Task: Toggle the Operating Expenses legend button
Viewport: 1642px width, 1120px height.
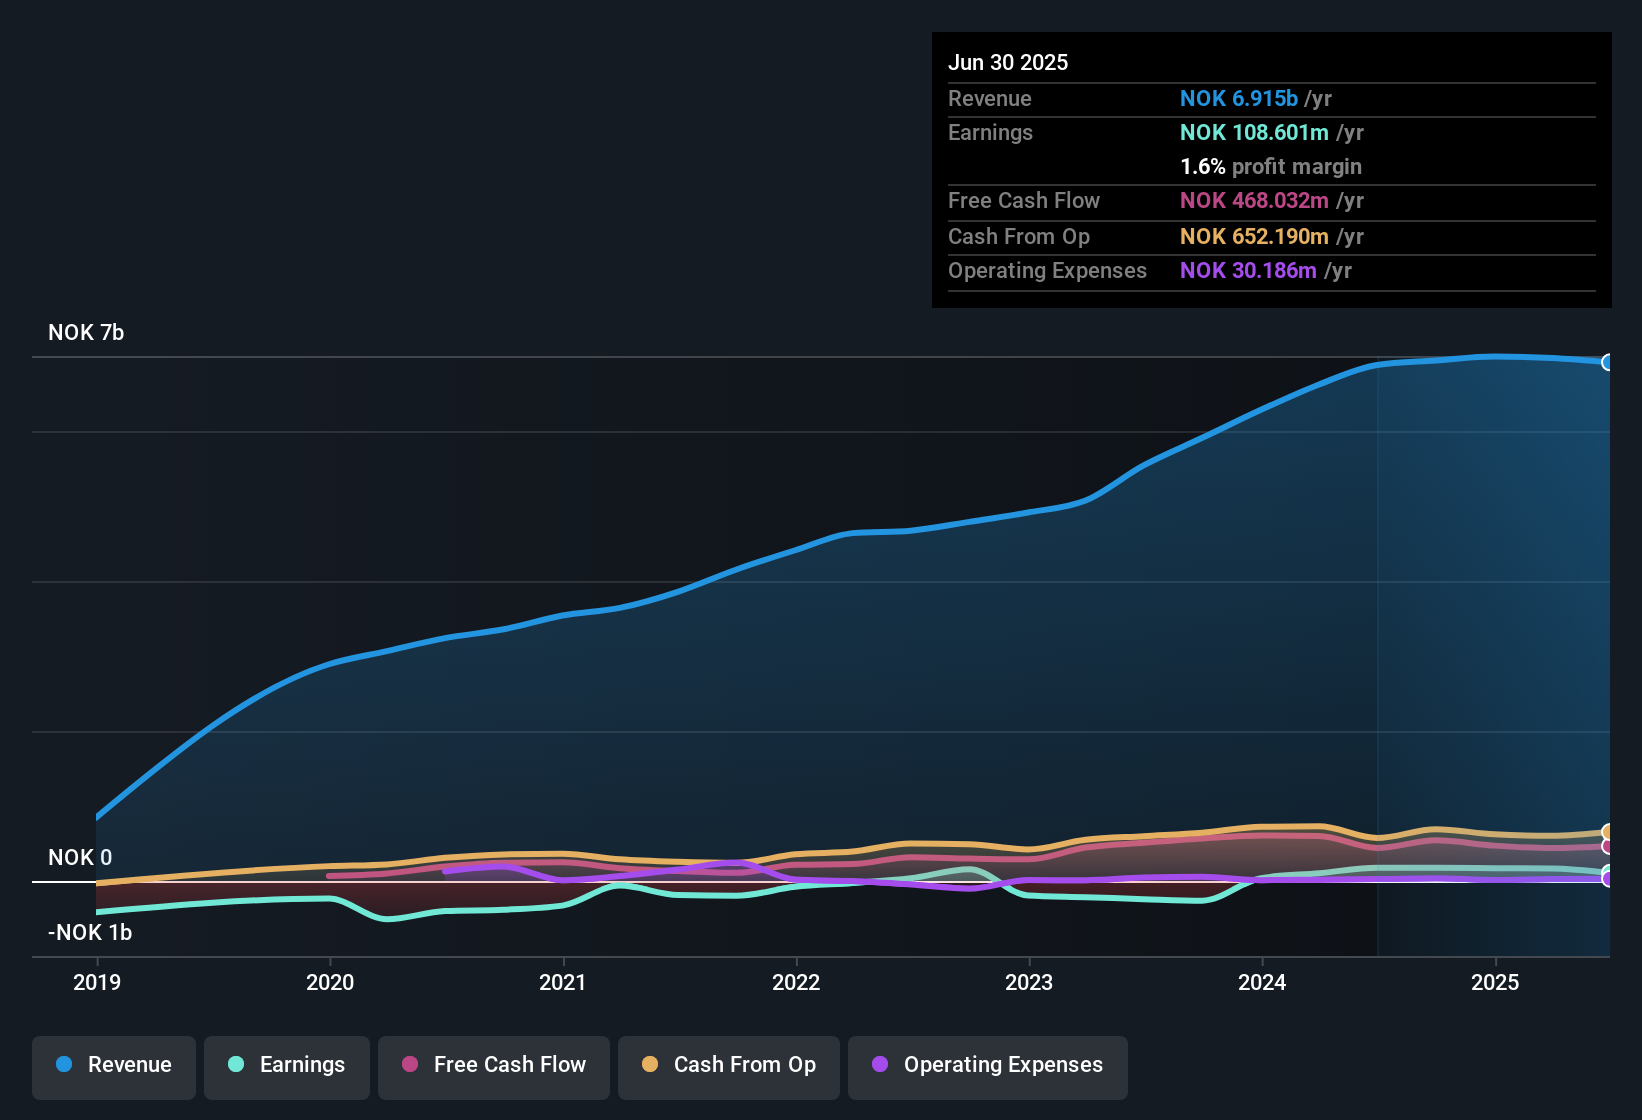Action: (x=988, y=1067)
